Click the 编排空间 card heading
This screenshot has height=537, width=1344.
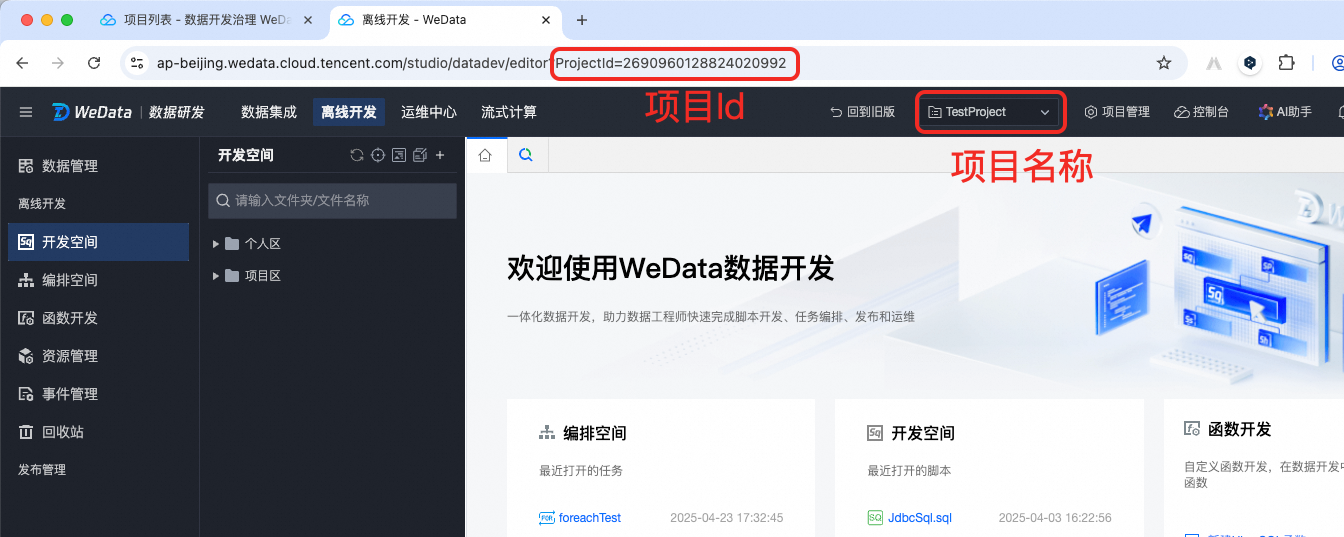click(x=595, y=433)
